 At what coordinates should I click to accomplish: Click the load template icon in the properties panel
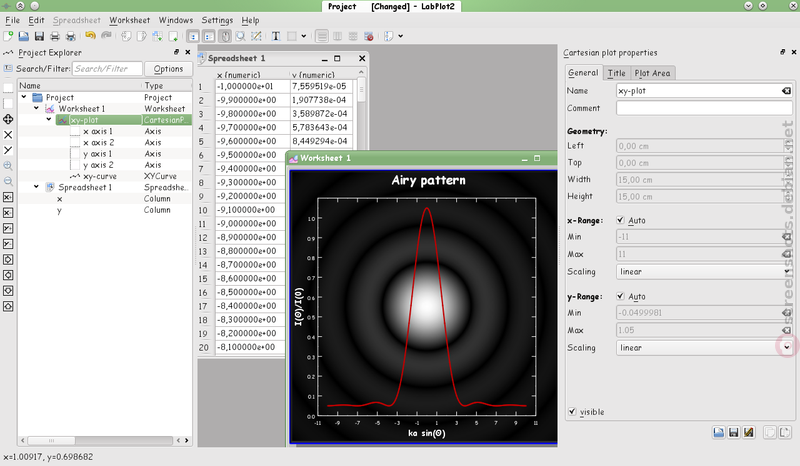point(718,432)
